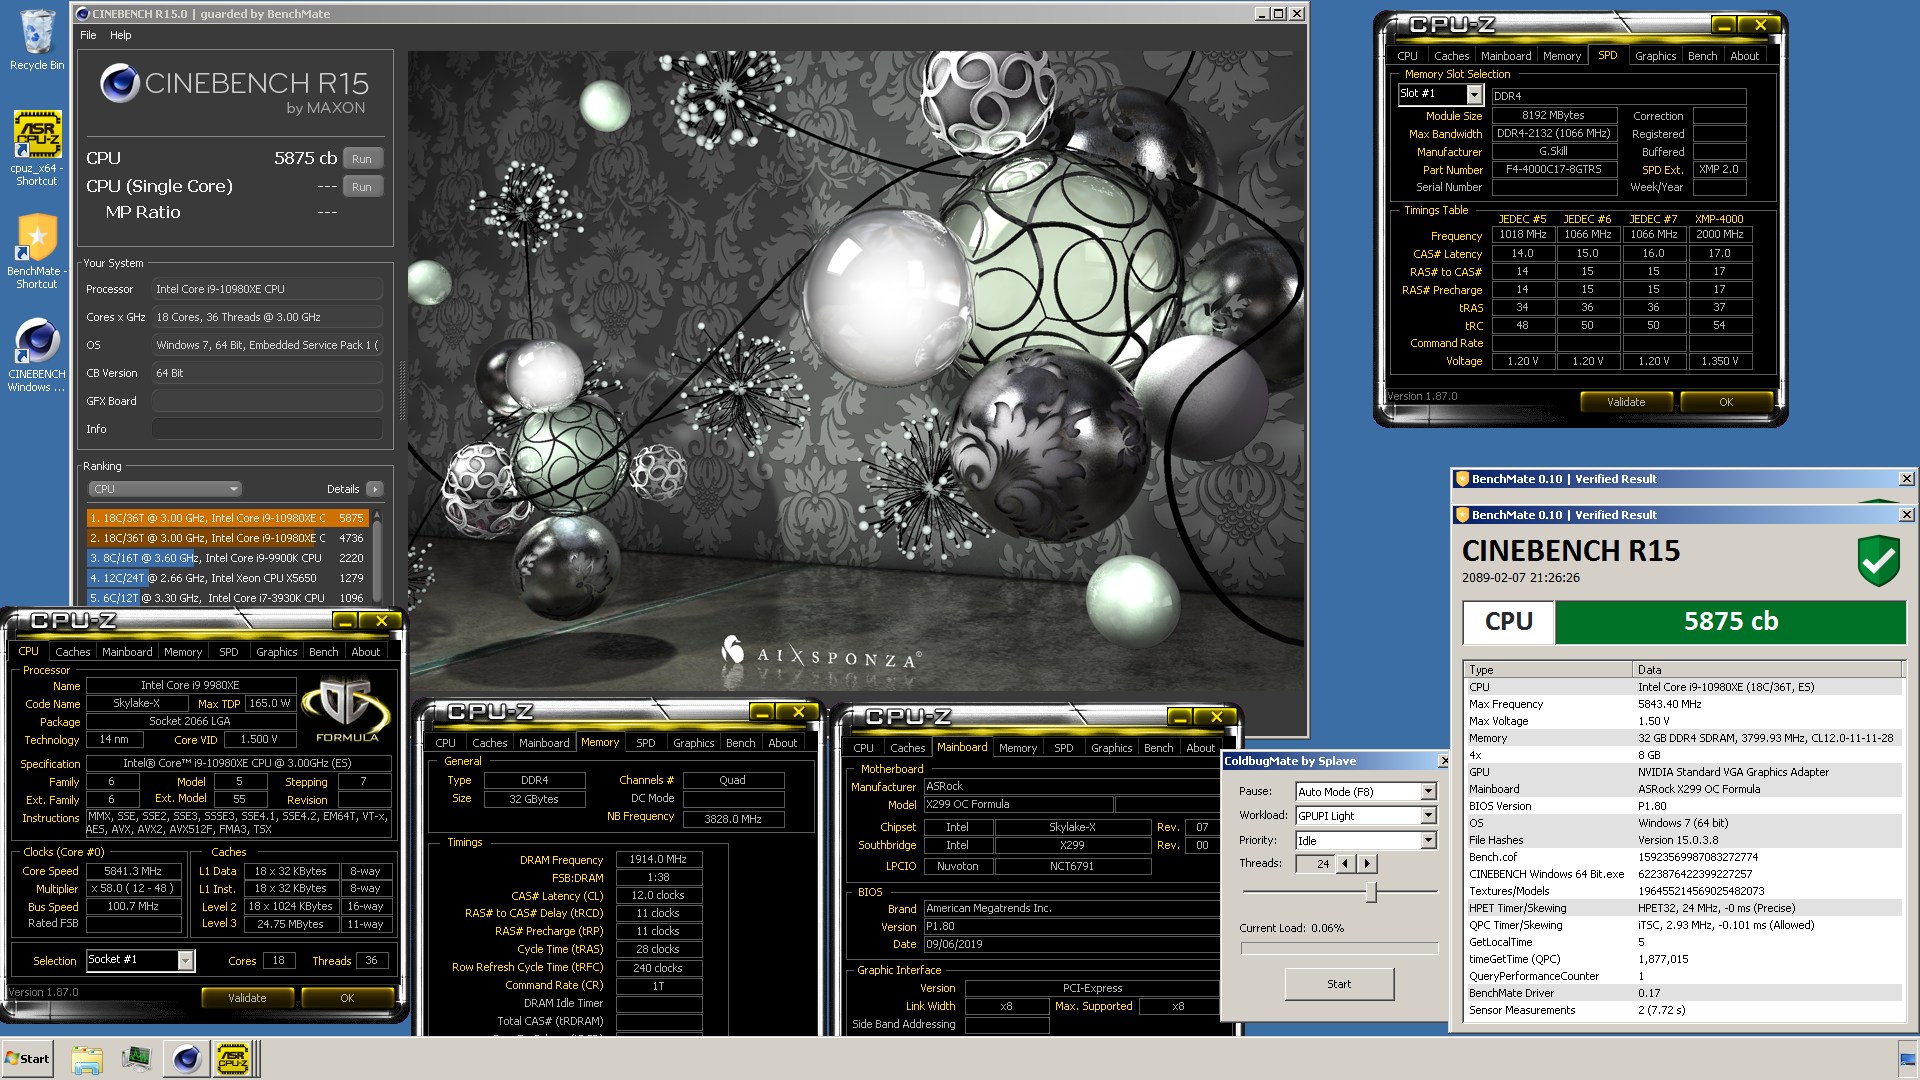
Task: Open the Recycle Bin desktop icon
Action: (x=37, y=40)
